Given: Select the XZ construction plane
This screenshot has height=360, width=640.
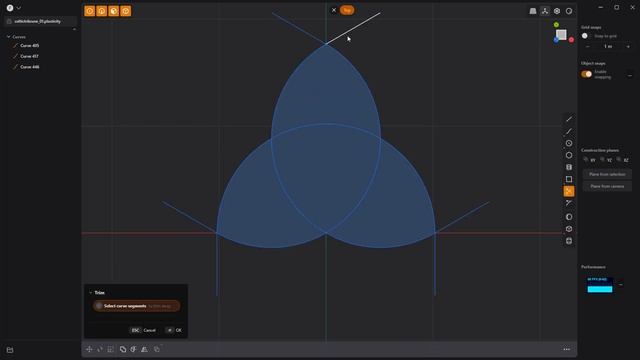Looking at the screenshot, I should [x=622, y=160].
